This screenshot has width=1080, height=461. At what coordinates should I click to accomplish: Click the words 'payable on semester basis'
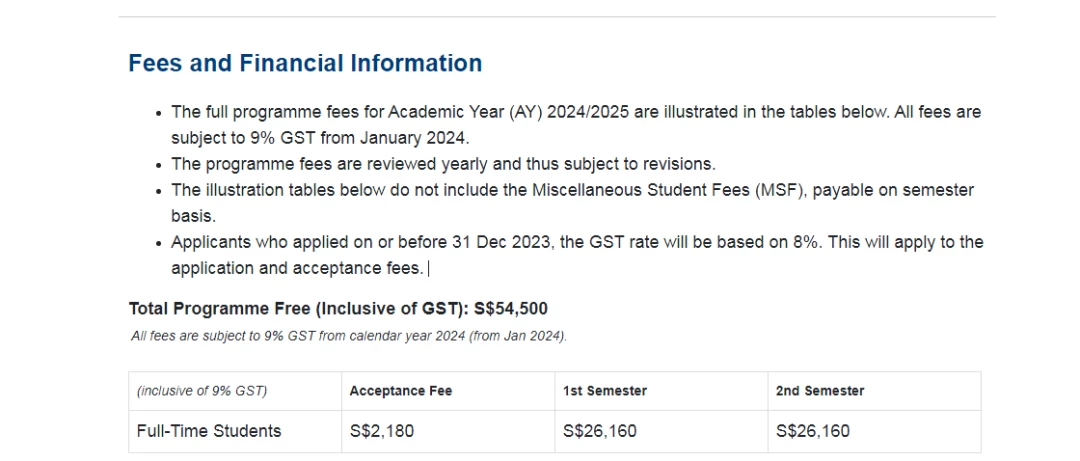click(895, 190)
